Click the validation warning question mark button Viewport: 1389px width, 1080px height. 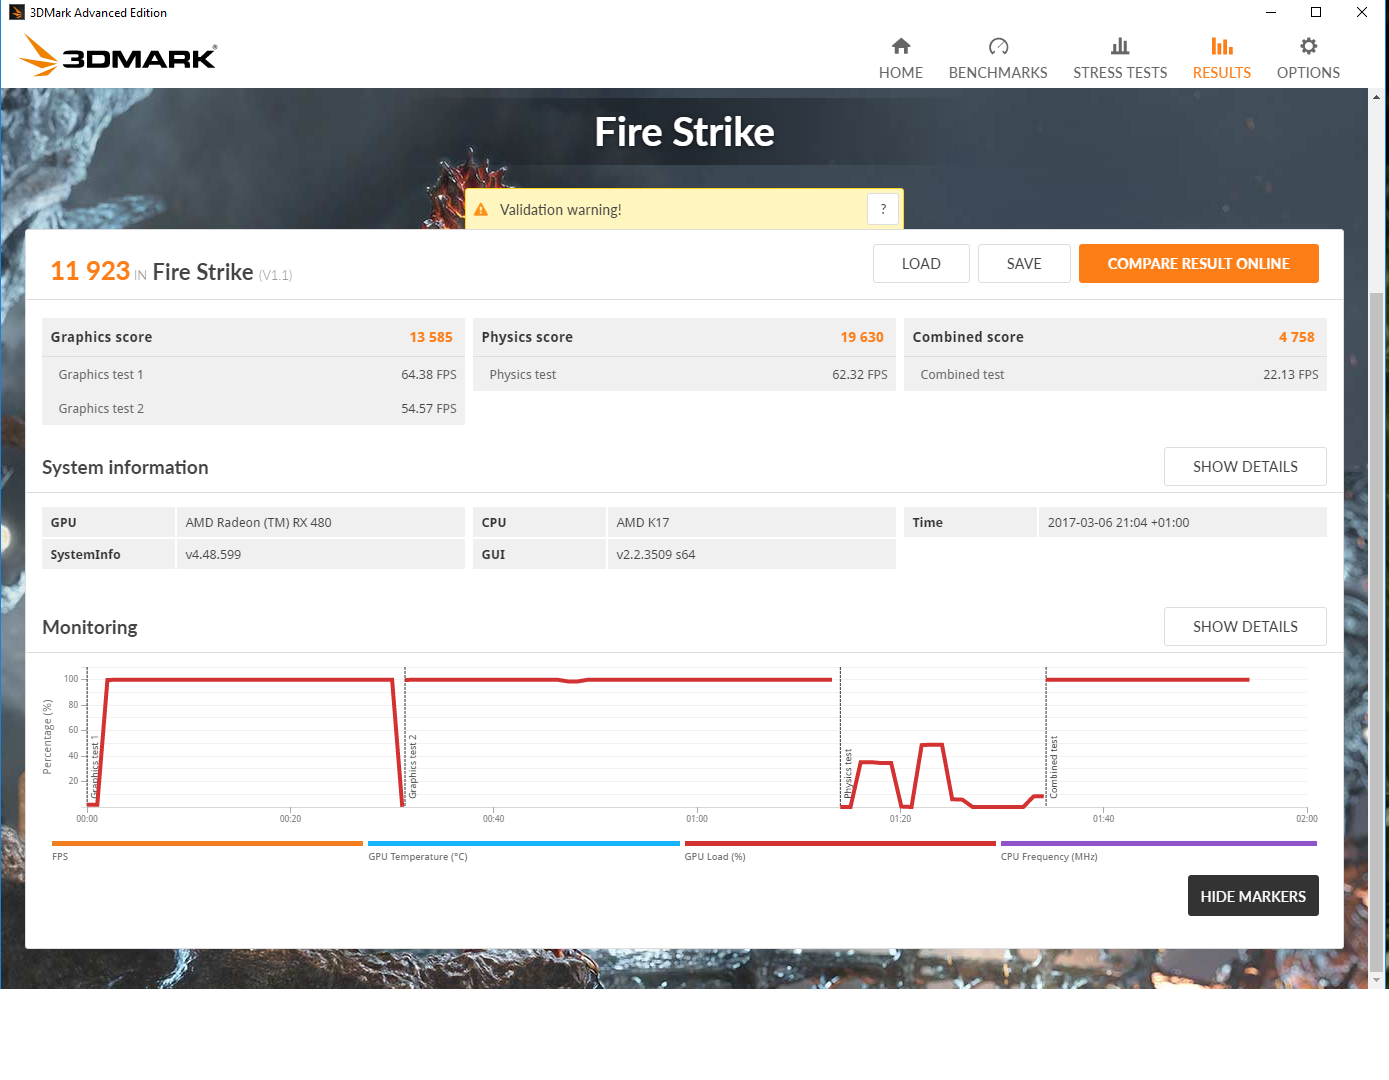pos(883,210)
